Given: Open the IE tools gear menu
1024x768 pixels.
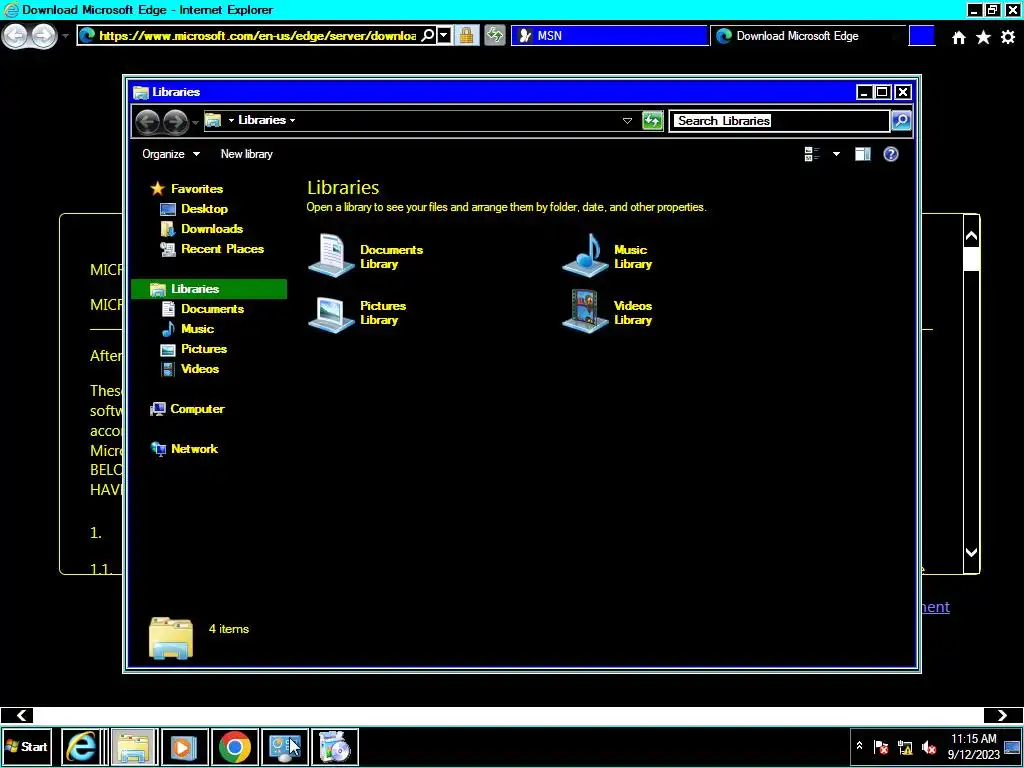Looking at the screenshot, I should point(1008,37).
